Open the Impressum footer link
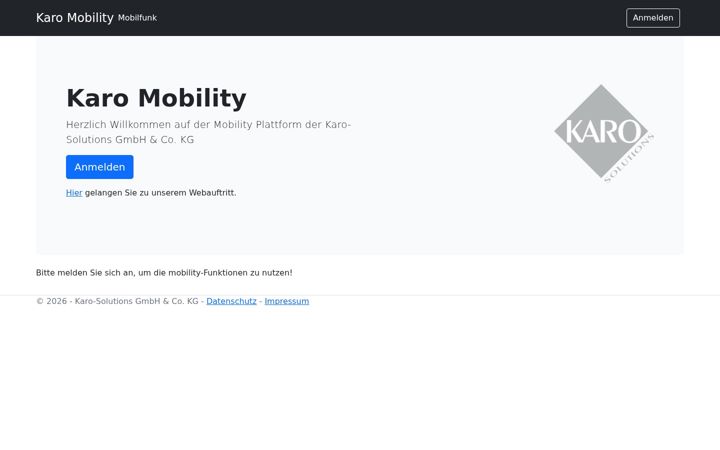This screenshot has height=450, width=720. [x=287, y=301]
